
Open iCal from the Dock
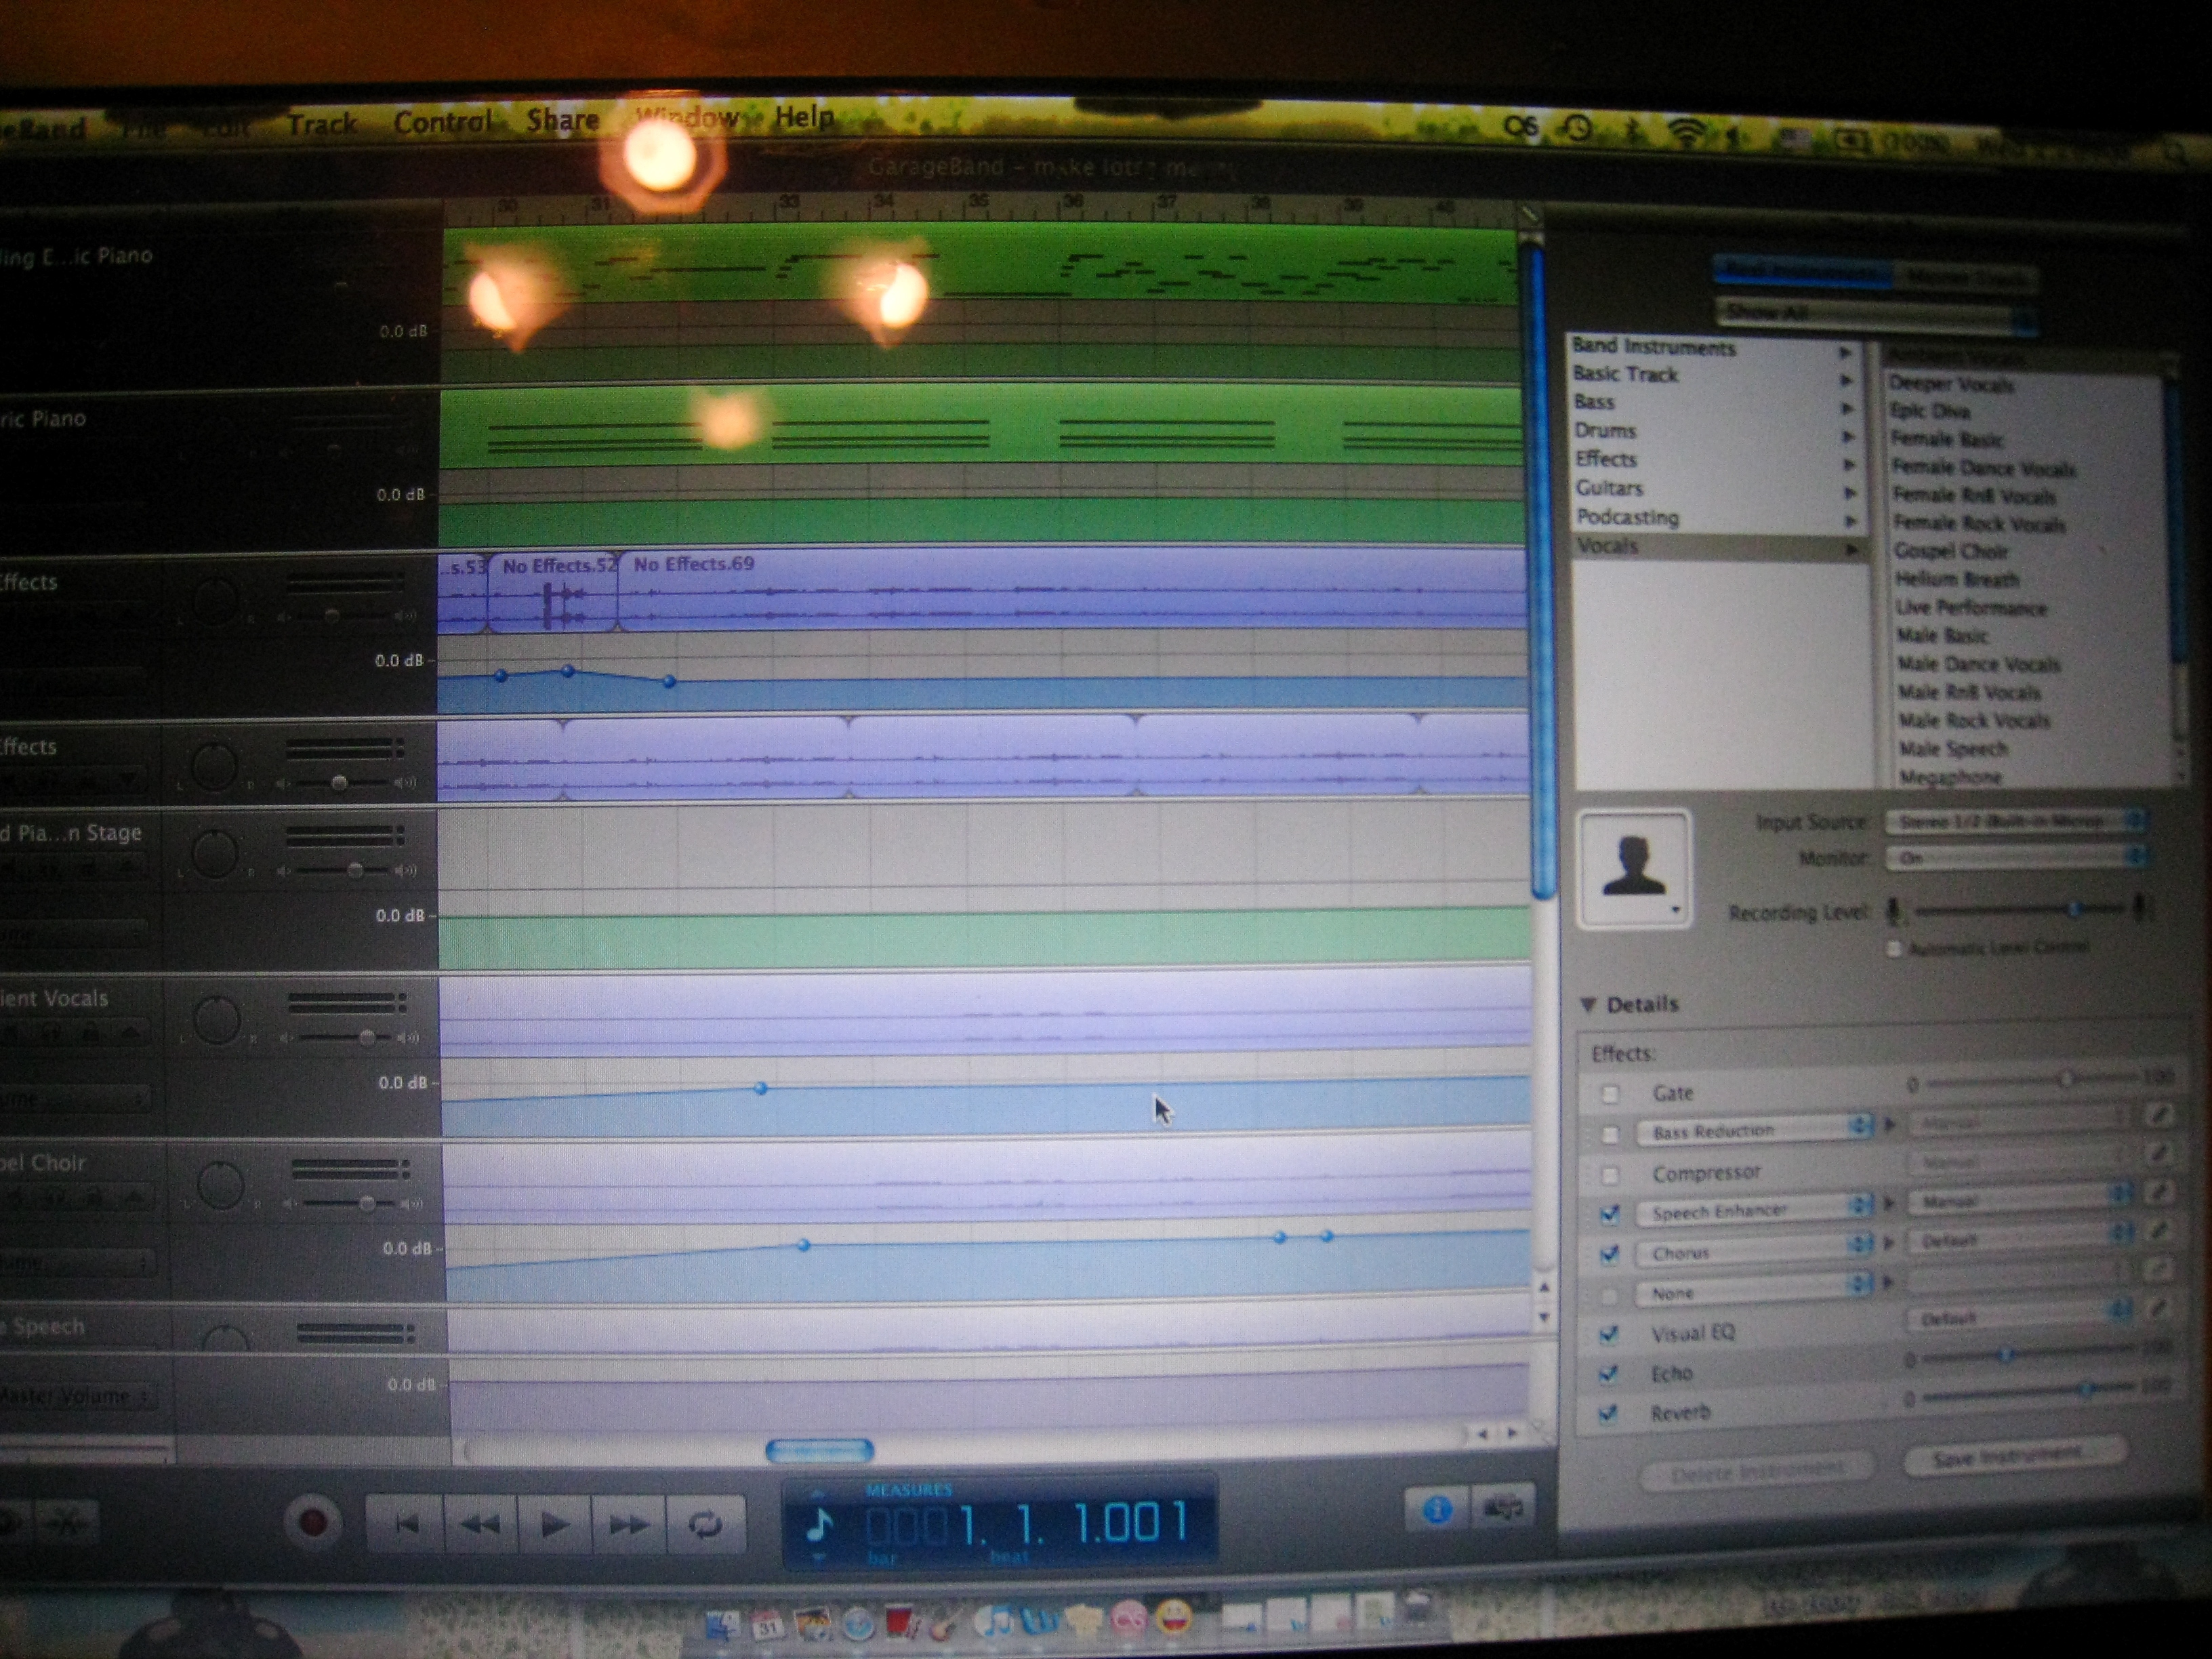(x=767, y=1626)
